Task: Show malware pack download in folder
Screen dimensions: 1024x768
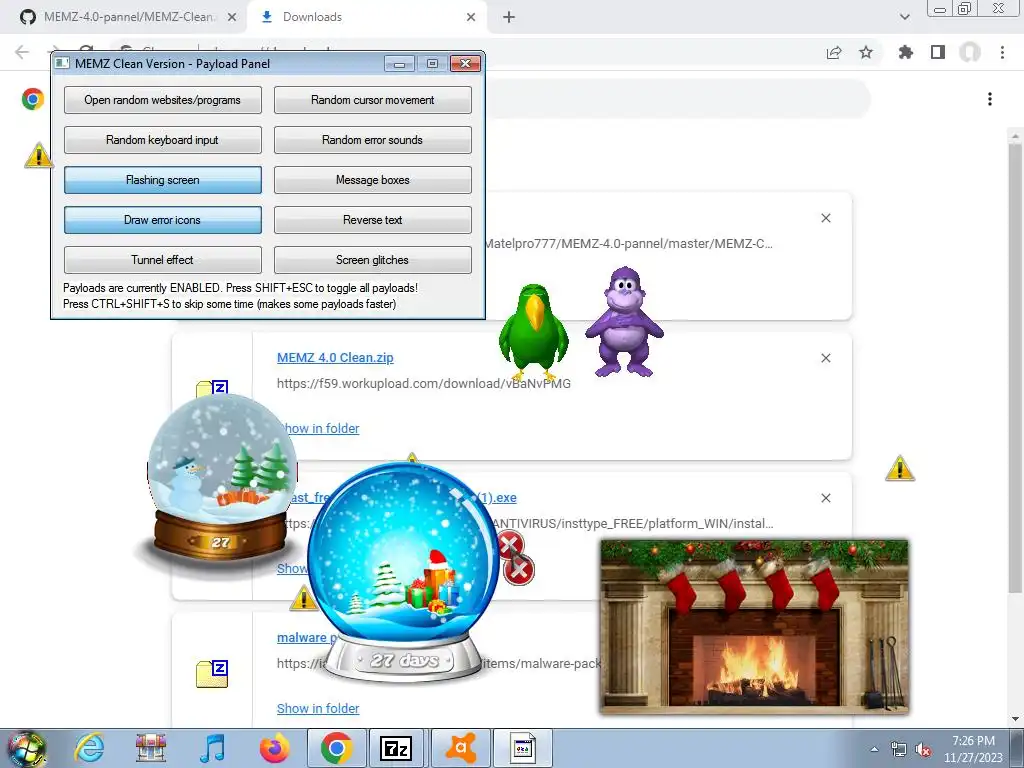Action: point(318,709)
